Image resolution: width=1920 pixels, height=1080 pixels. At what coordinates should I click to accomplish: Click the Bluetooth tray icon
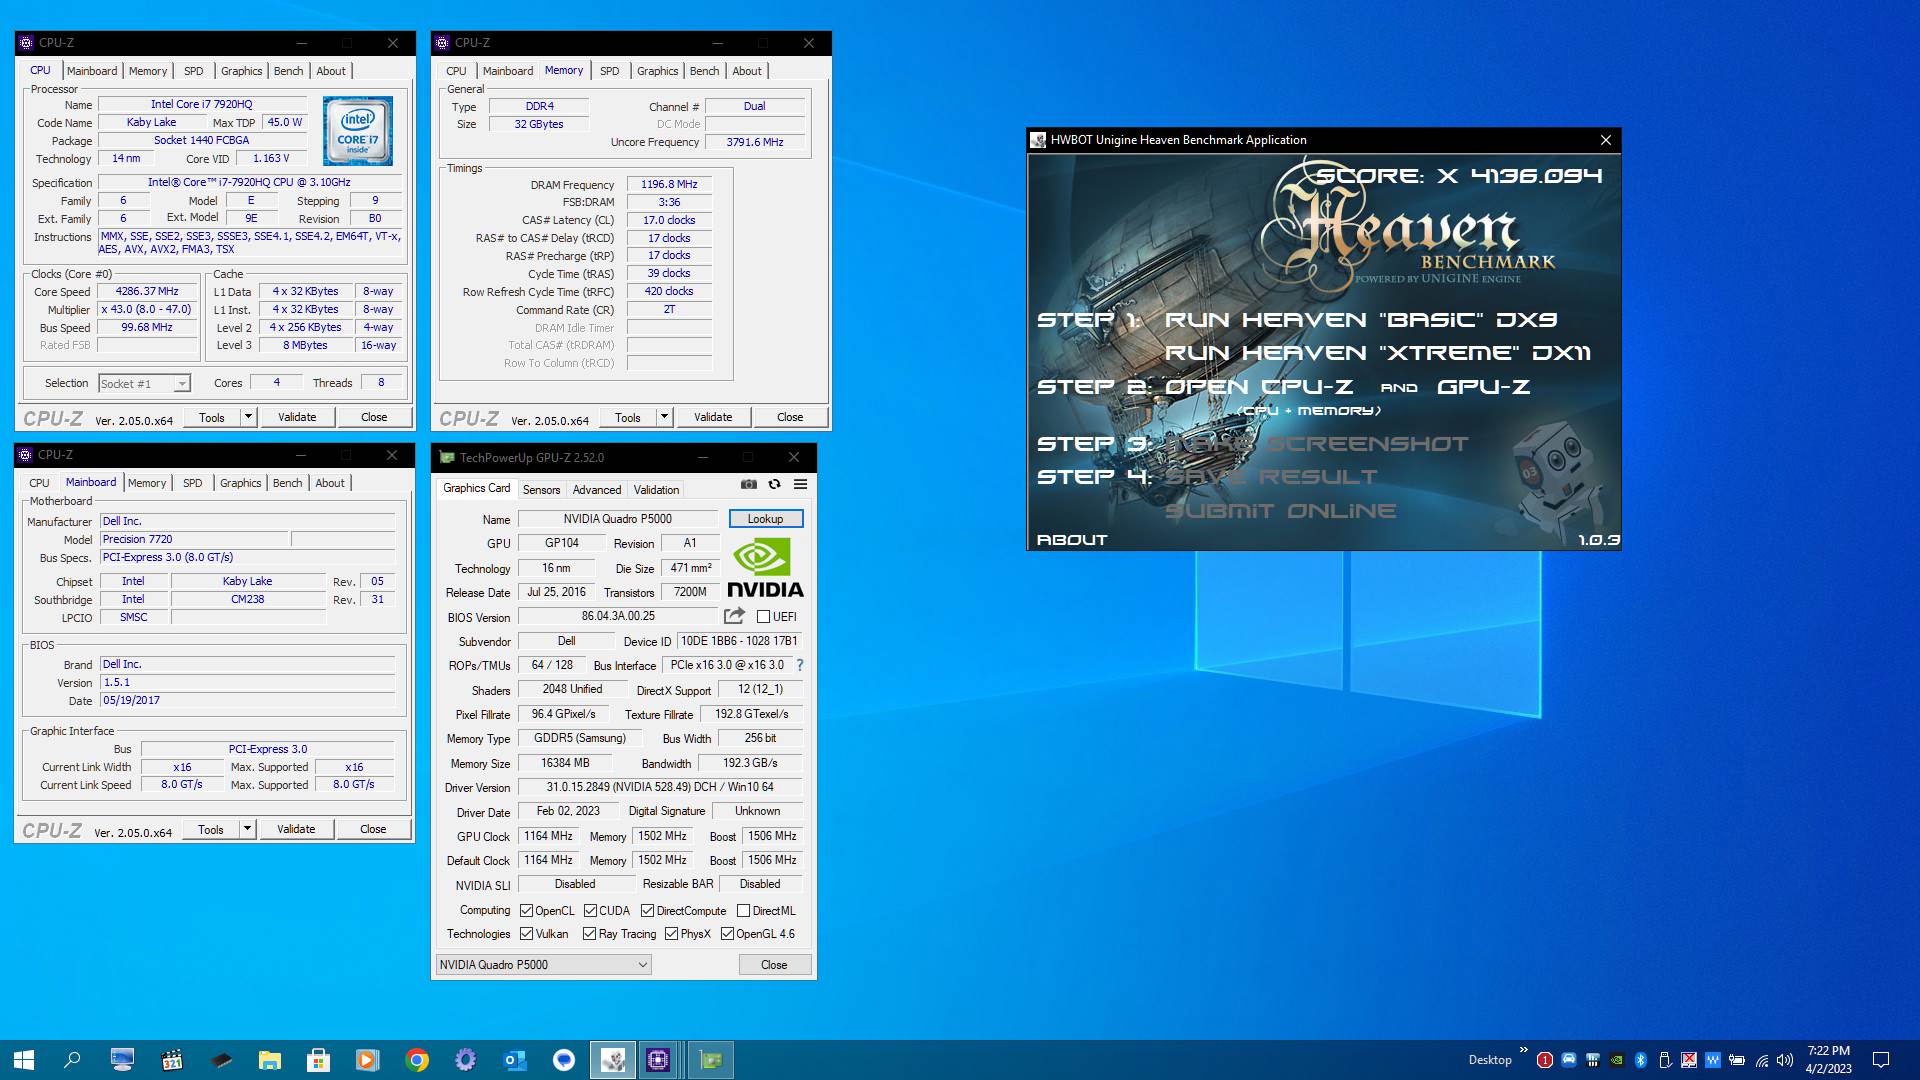1641,1060
